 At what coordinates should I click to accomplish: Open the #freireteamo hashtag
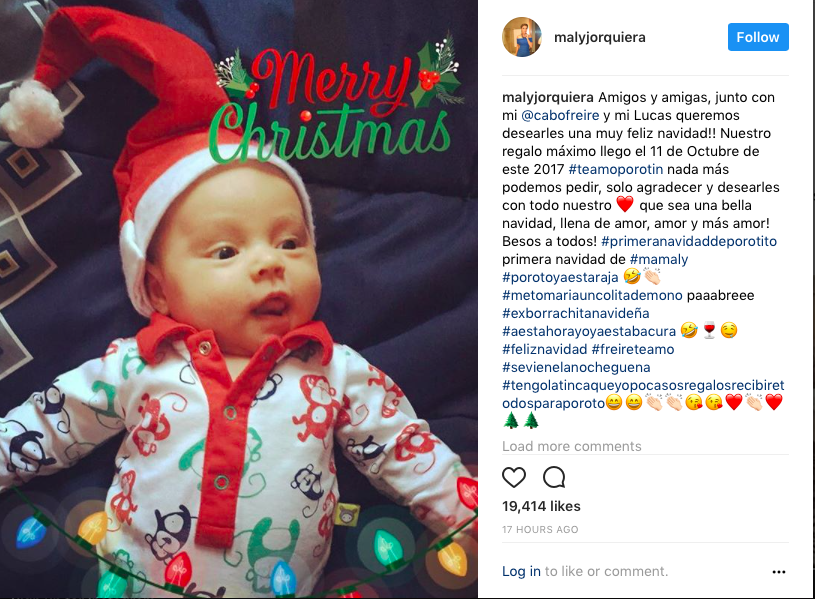(633, 349)
